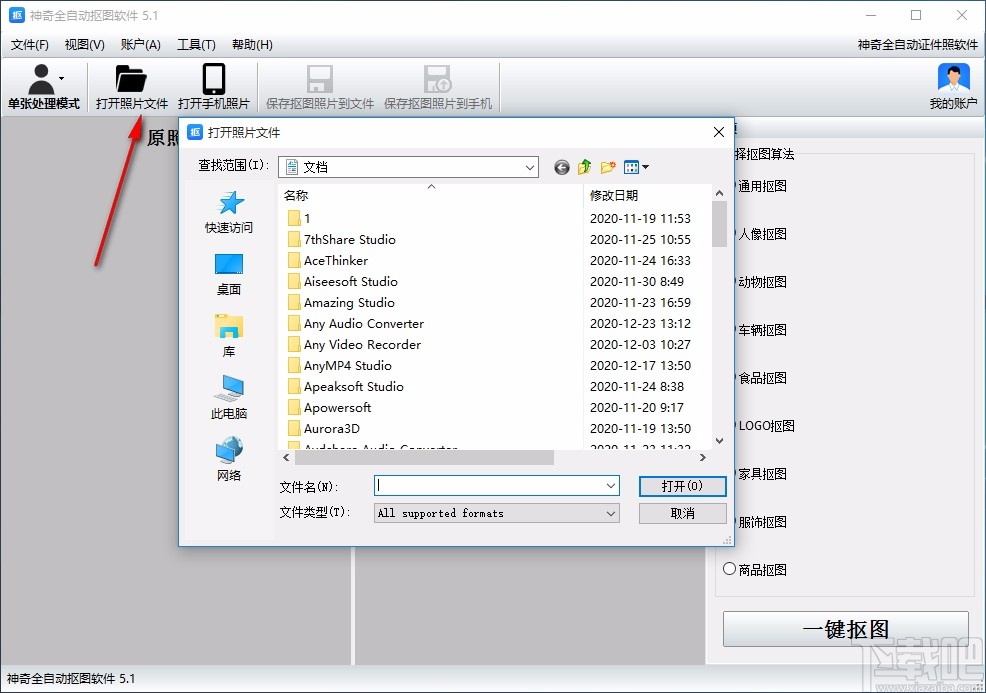
Task: Sort files by 名称 column header
Action: pos(431,195)
